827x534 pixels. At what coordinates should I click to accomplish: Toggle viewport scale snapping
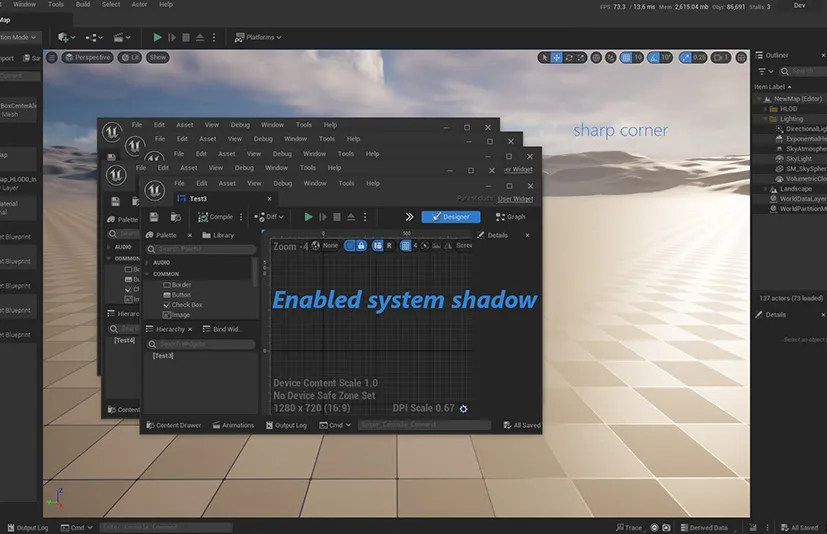(685, 58)
